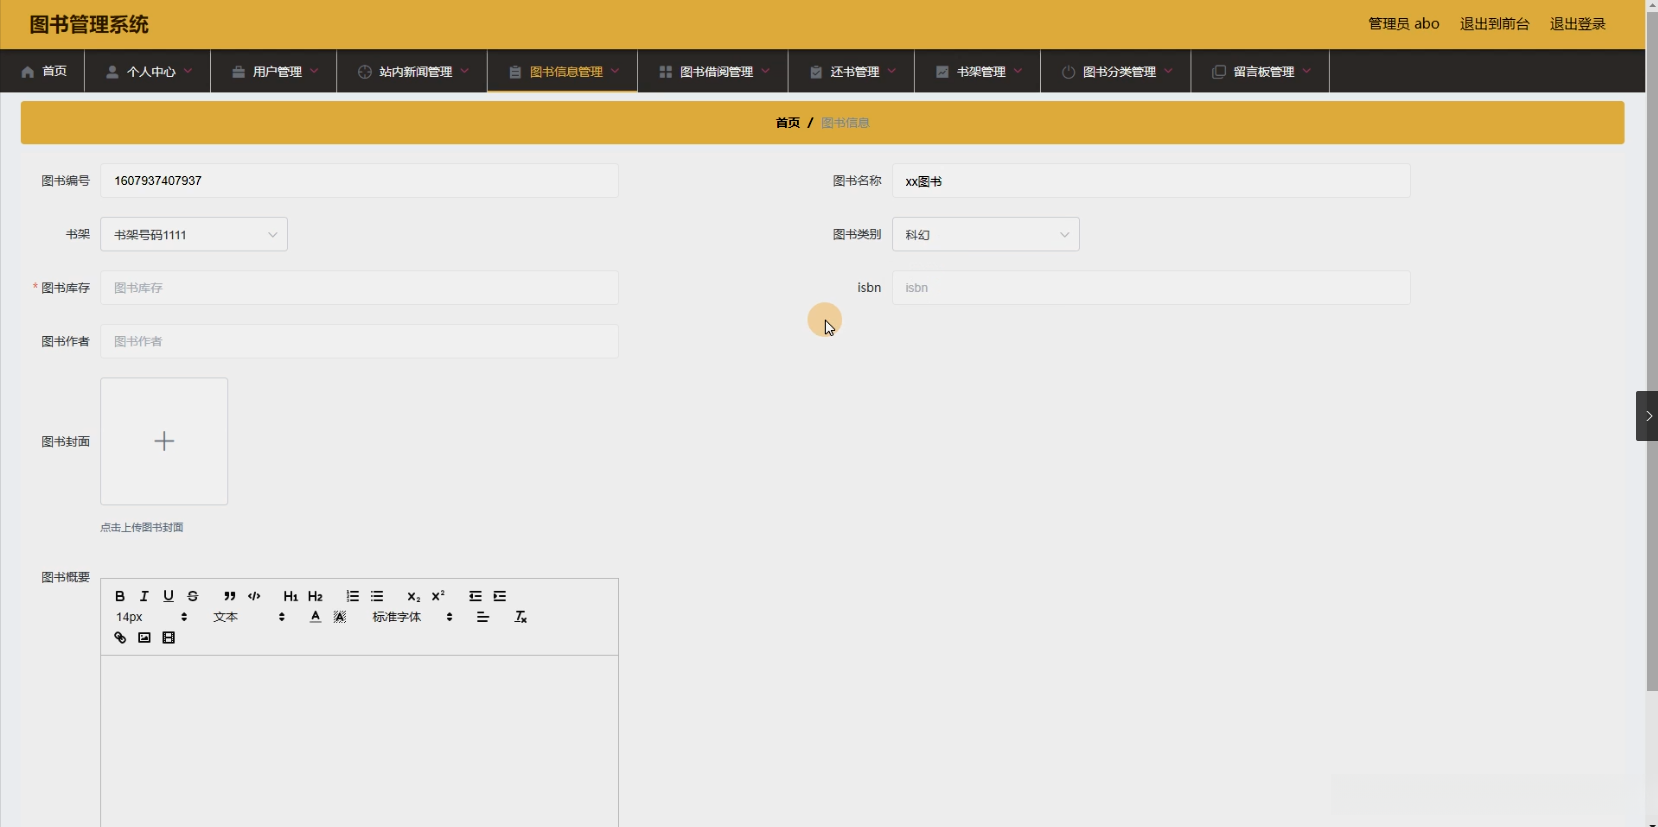Insert a video in the editor
Viewport: 1658px width, 827px height.
pyautogui.click(x=169, y=638)
